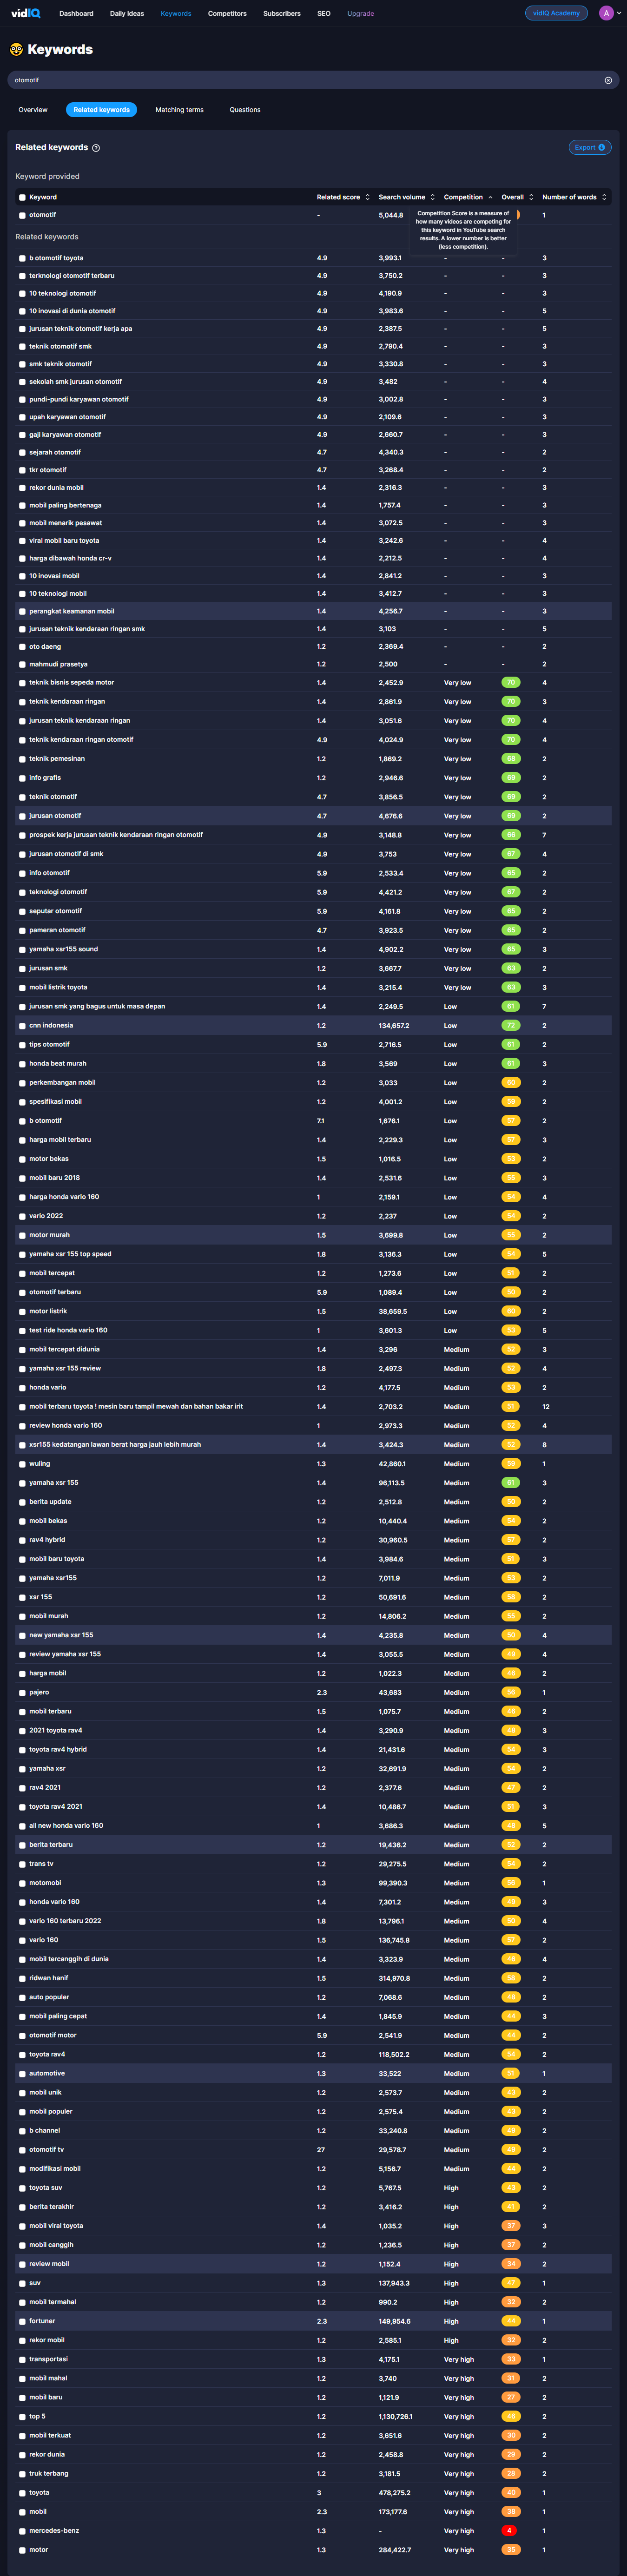This screenshot has width=627, height=2576.
Task: Toggle the select-all Keyword checkbox
Action: coord(22,197)
